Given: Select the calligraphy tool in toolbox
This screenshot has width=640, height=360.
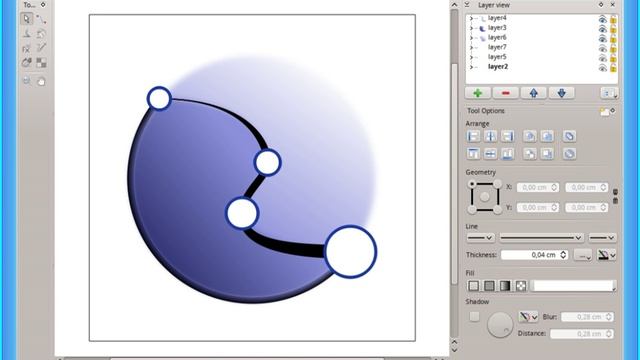Looking at the screenshot, I should click(27, 34).
